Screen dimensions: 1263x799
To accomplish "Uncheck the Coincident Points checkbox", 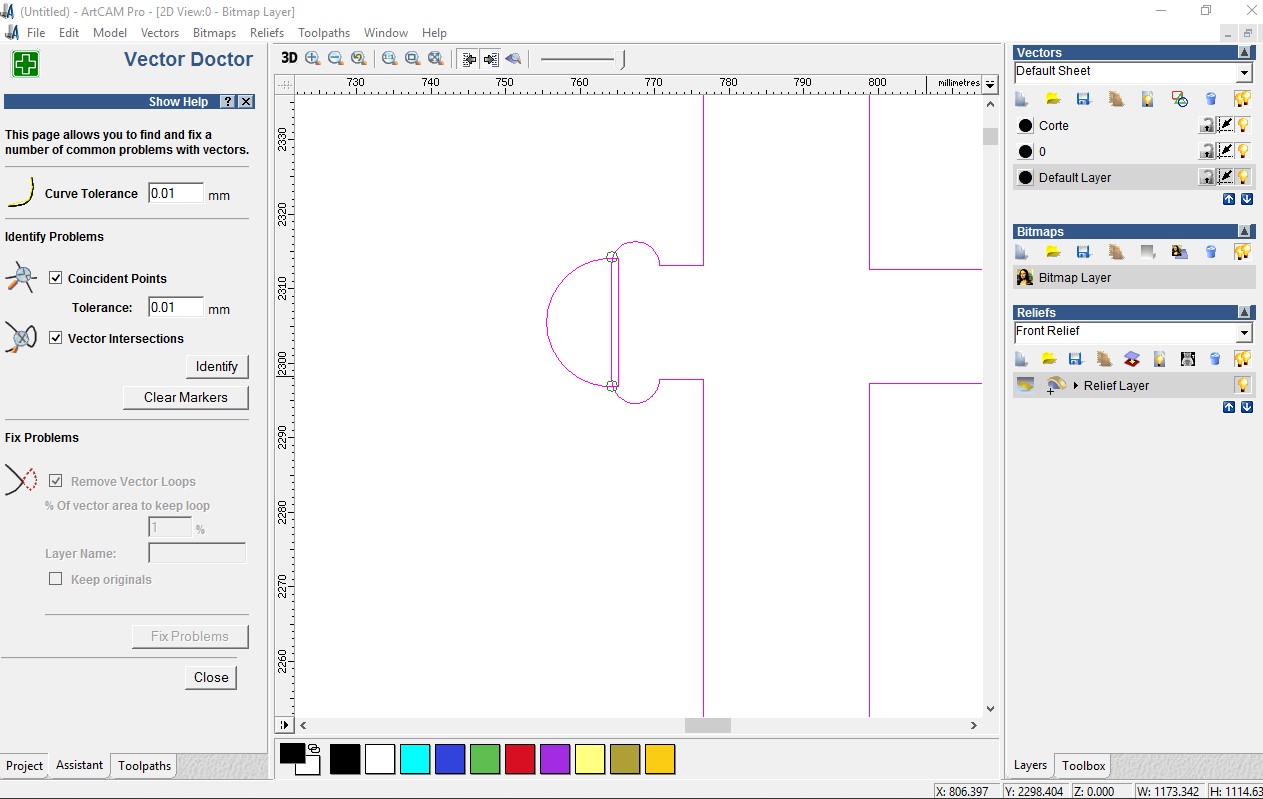I will 56,278.
